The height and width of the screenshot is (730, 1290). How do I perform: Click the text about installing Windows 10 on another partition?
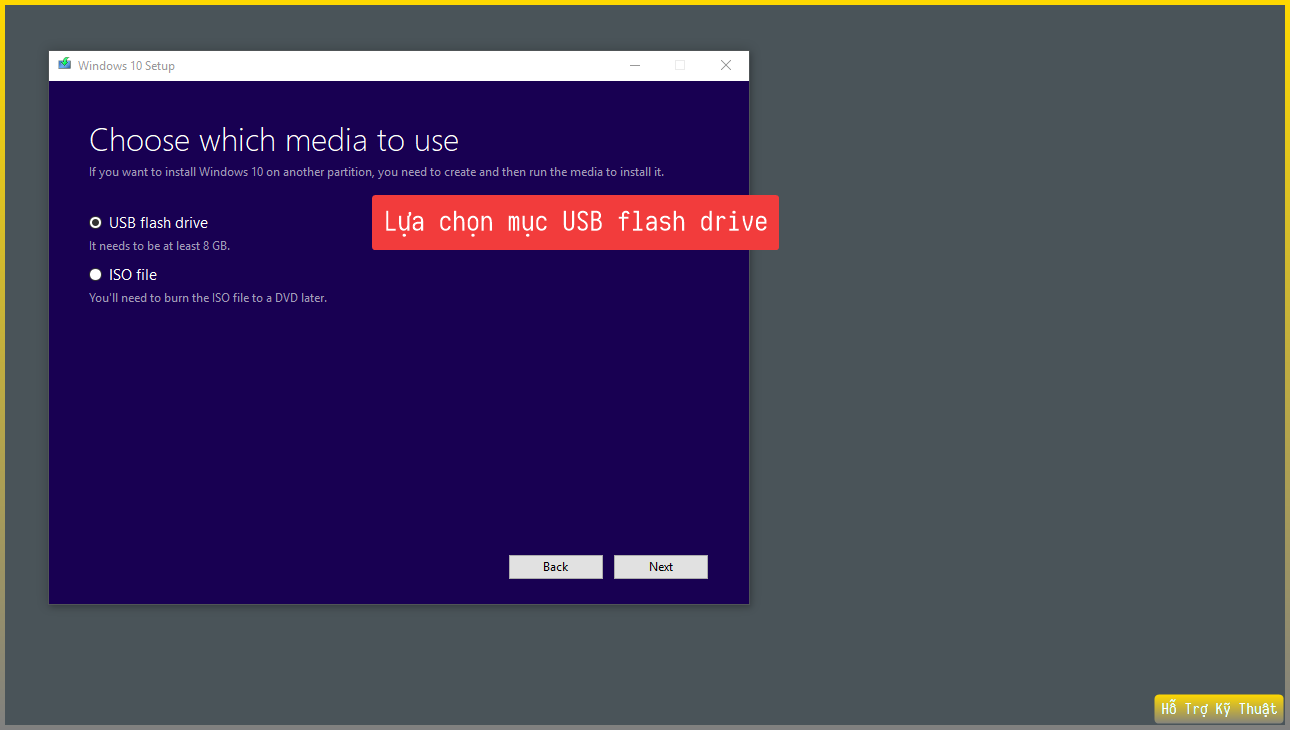[x=376, y=172]
